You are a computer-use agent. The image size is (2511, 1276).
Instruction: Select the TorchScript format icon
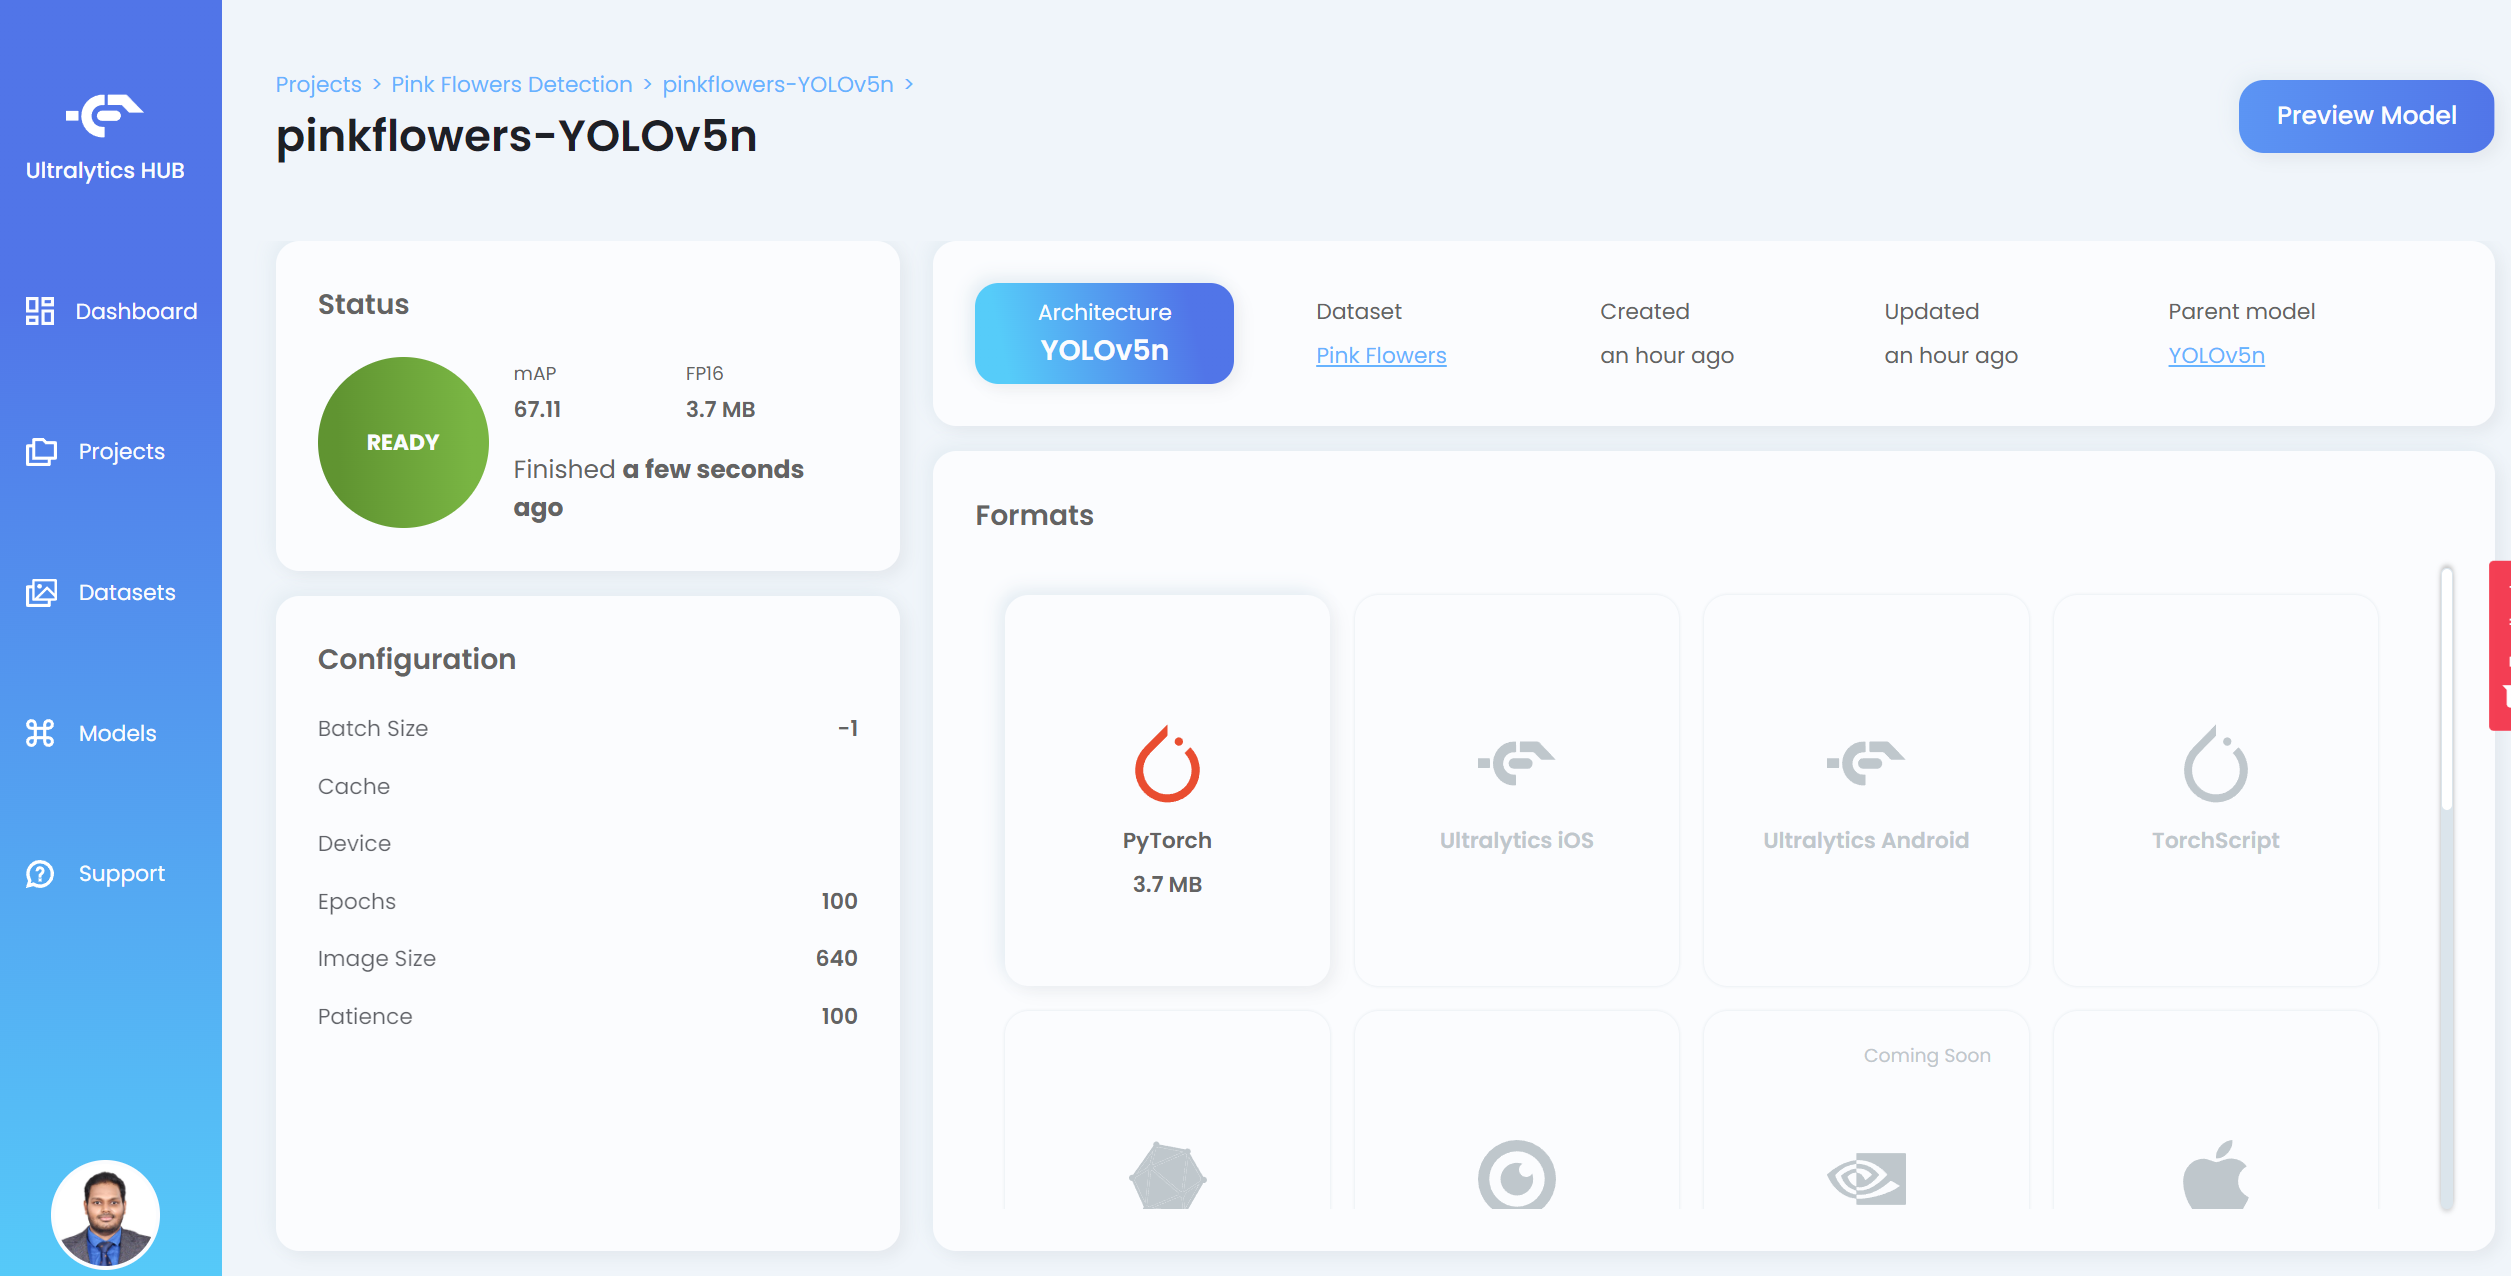coord(2215,764)
